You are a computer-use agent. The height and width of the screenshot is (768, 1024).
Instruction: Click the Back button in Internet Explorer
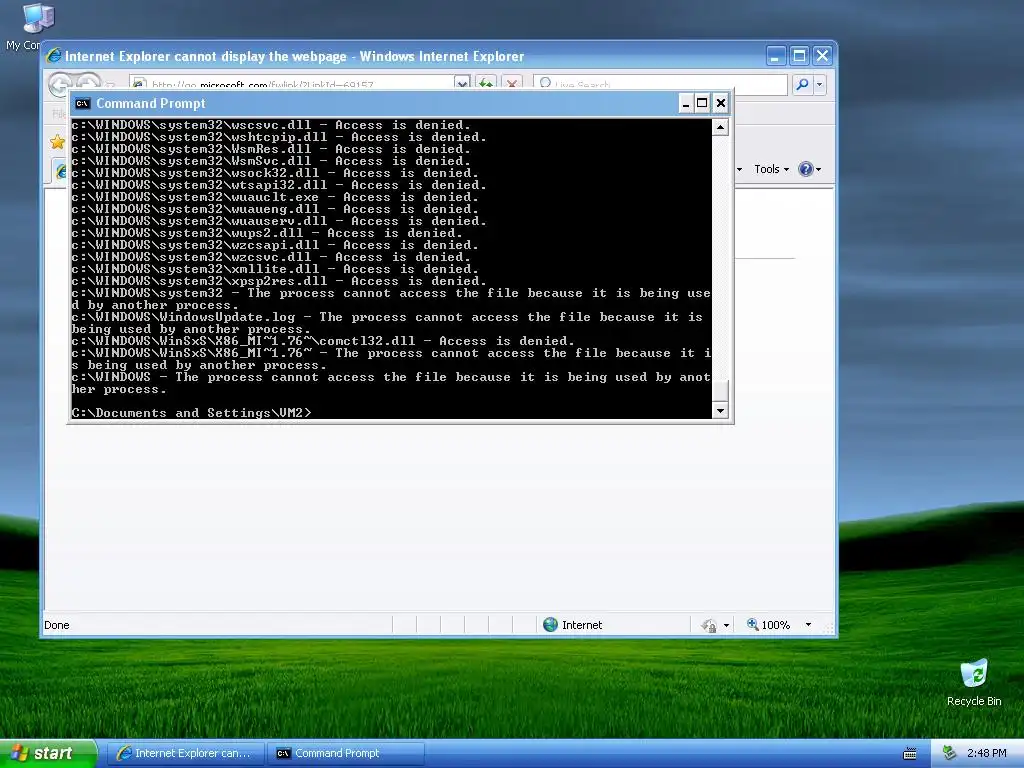(60, 85)
